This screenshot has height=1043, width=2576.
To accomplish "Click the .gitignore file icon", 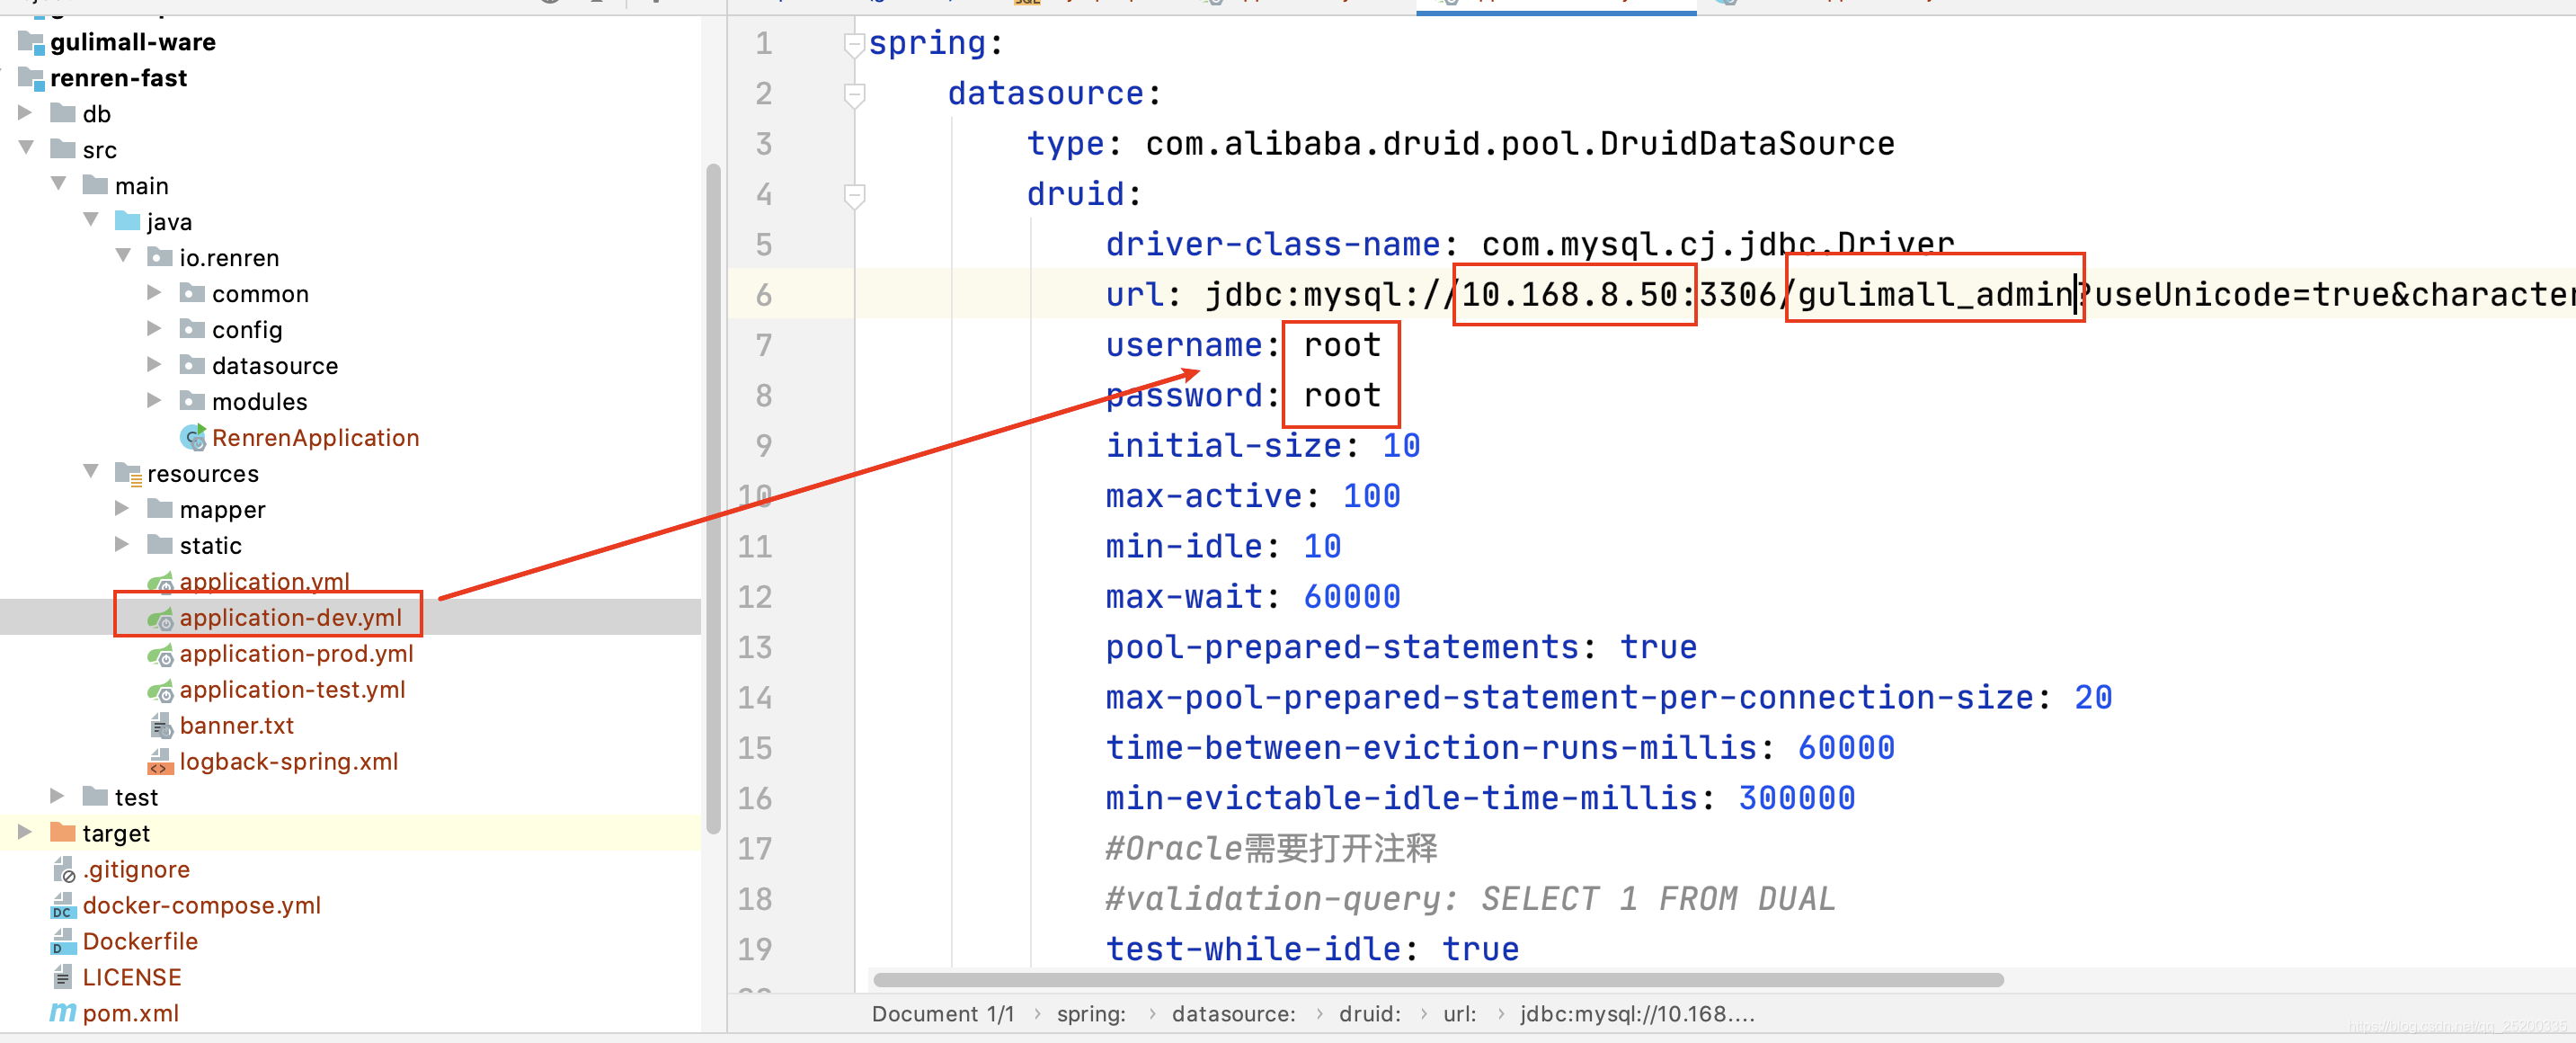I will point(63,869).
